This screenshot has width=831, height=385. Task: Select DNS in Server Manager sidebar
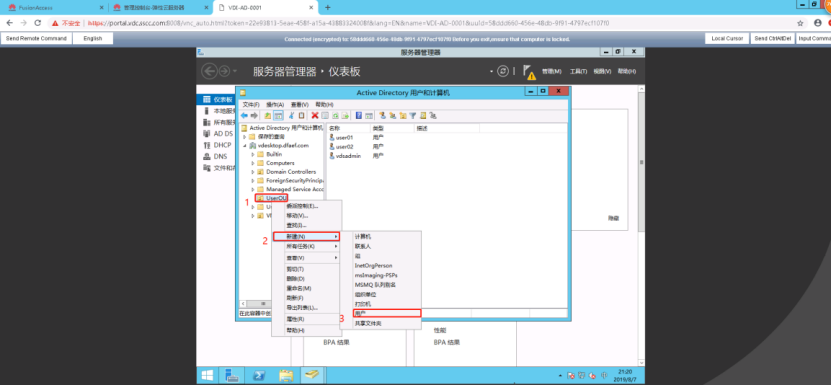point(215,156)
